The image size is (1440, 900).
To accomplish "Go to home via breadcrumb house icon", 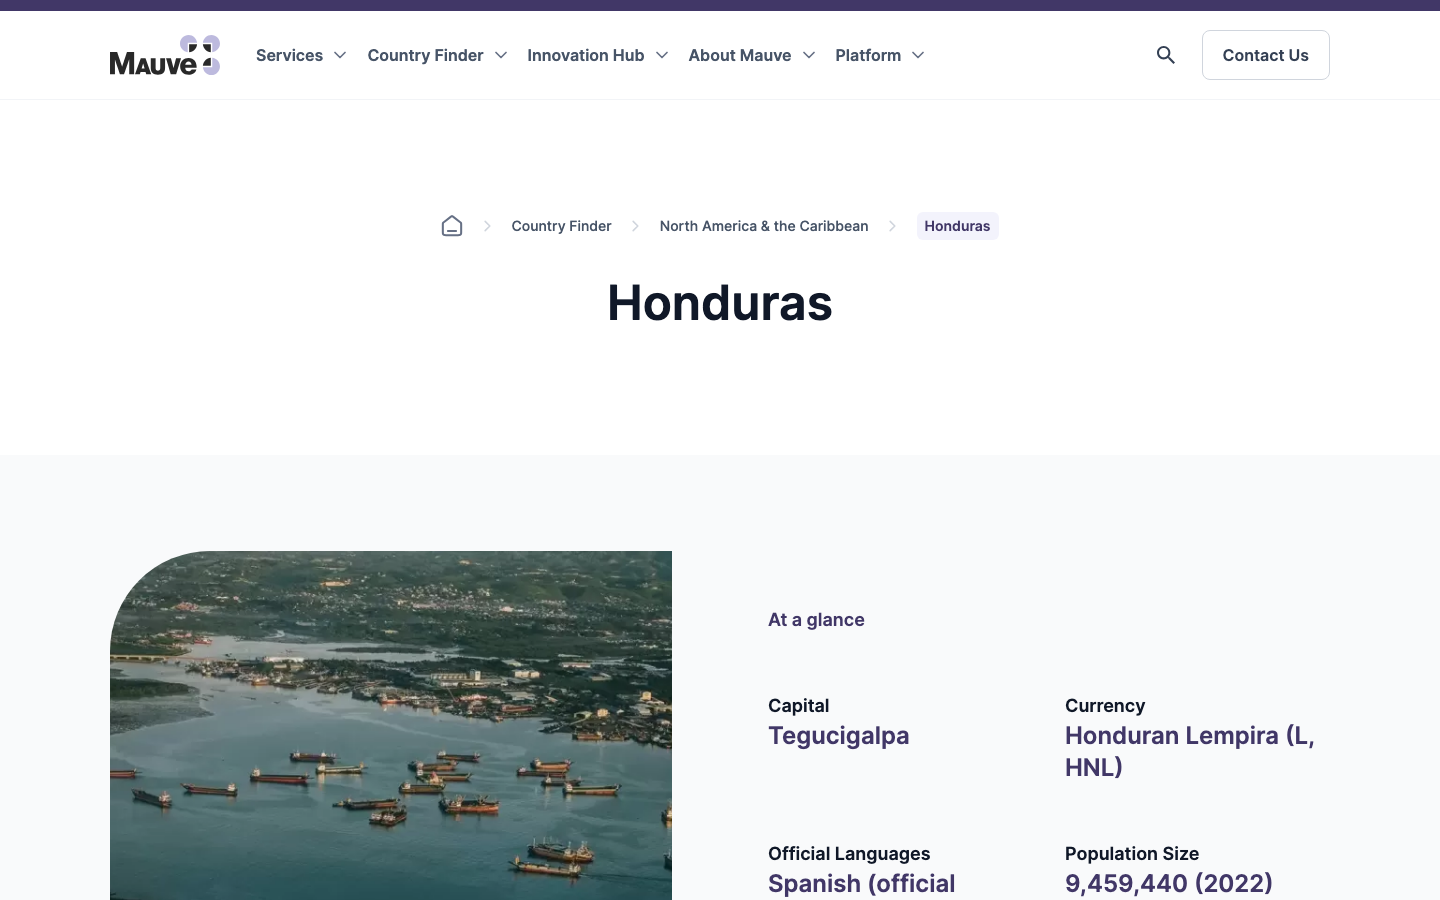I will [452, 226].
